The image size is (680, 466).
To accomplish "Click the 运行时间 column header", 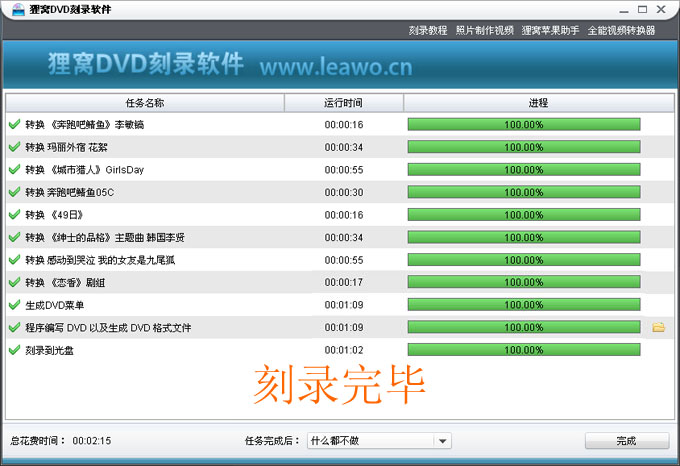I will (x=343, y=103).
